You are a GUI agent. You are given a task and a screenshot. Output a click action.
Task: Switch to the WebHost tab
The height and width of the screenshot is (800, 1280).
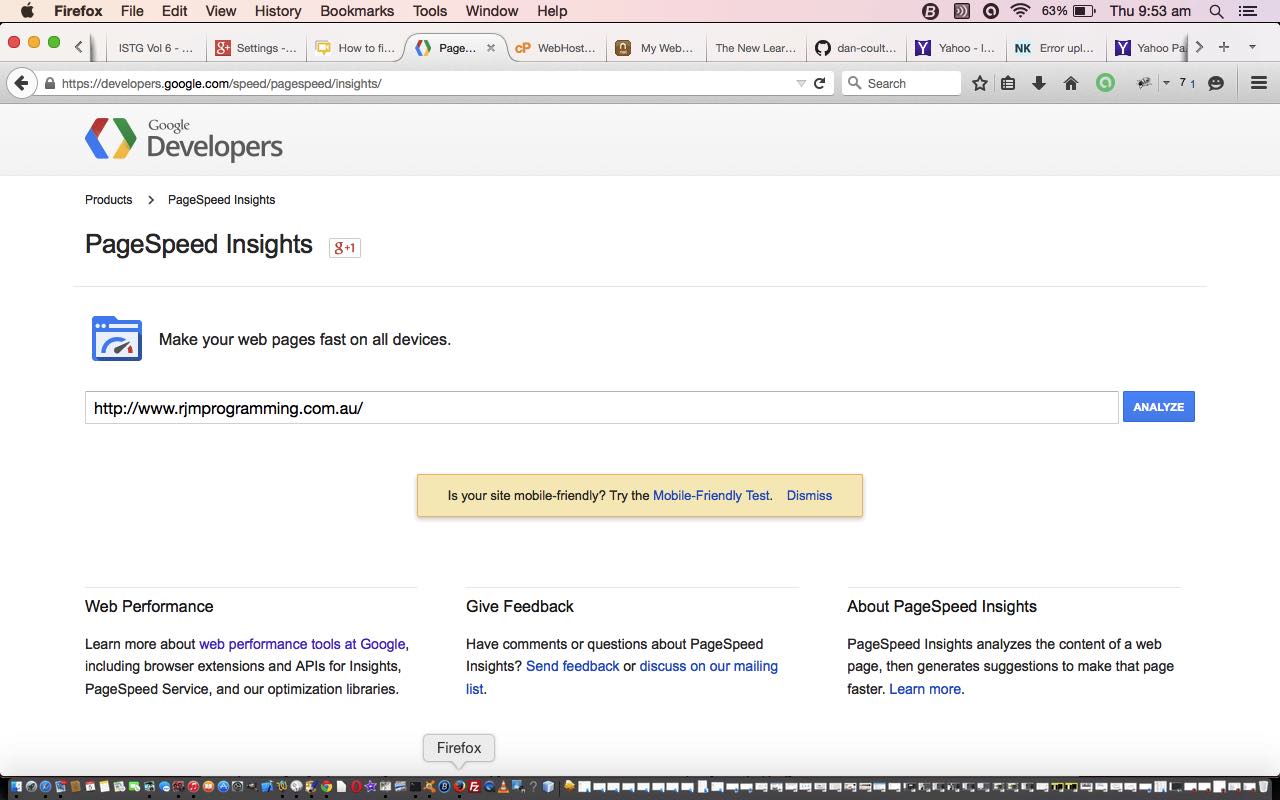pos(556,48)
